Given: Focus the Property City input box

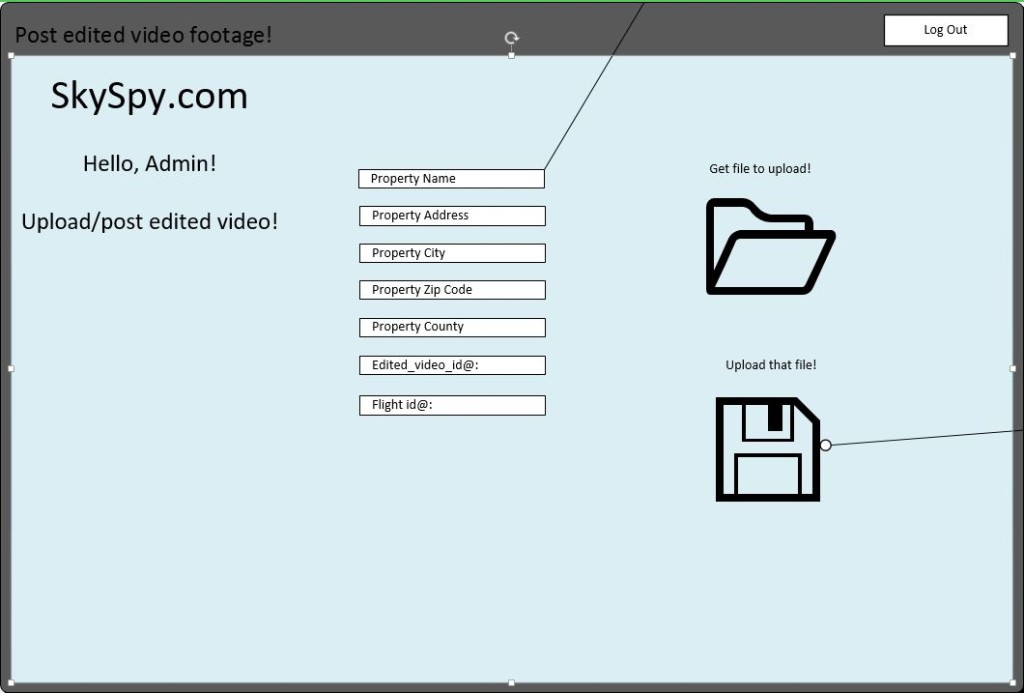Looking at the screenshot, I should [x=452, y=253].
